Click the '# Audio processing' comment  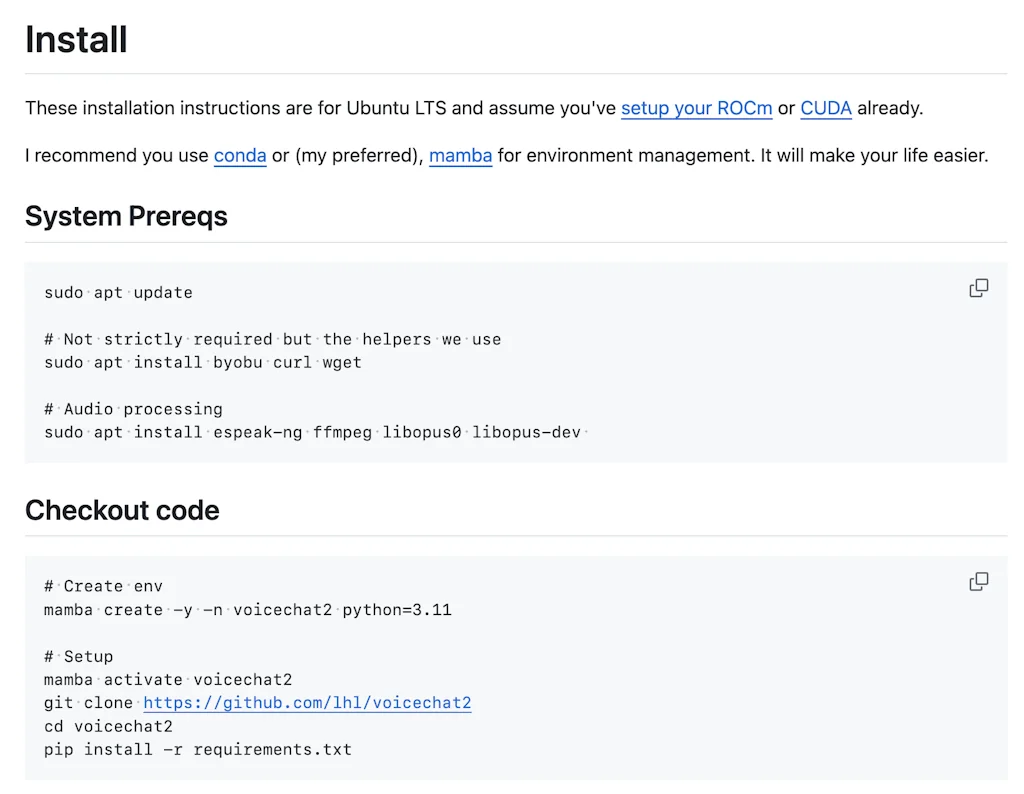click(133, 409)
